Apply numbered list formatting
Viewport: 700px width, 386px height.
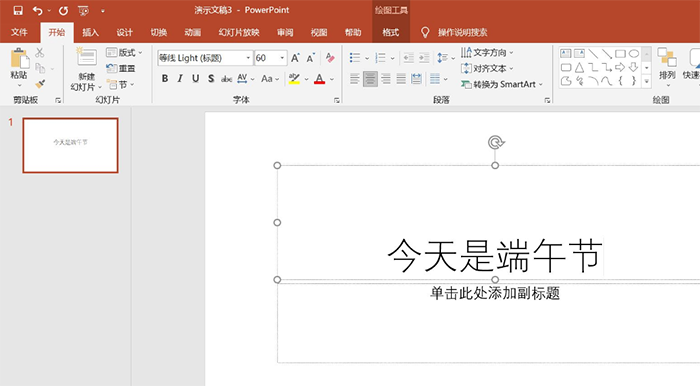pos(380,58)
